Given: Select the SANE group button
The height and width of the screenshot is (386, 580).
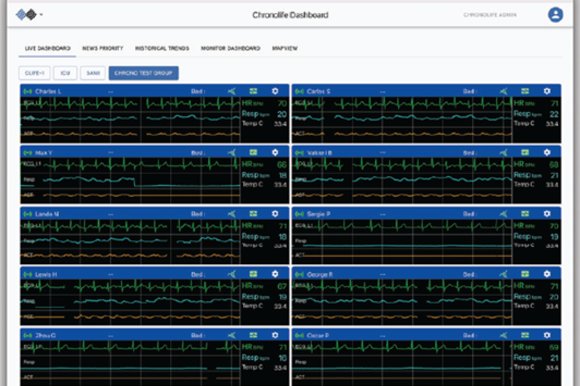Looking at the screenshot, I should click(x=93, y=73).
